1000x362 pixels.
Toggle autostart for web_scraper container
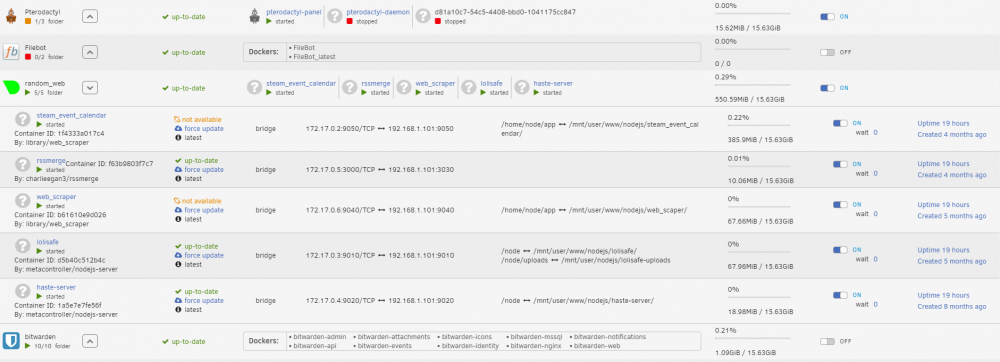tap(841, 205)
